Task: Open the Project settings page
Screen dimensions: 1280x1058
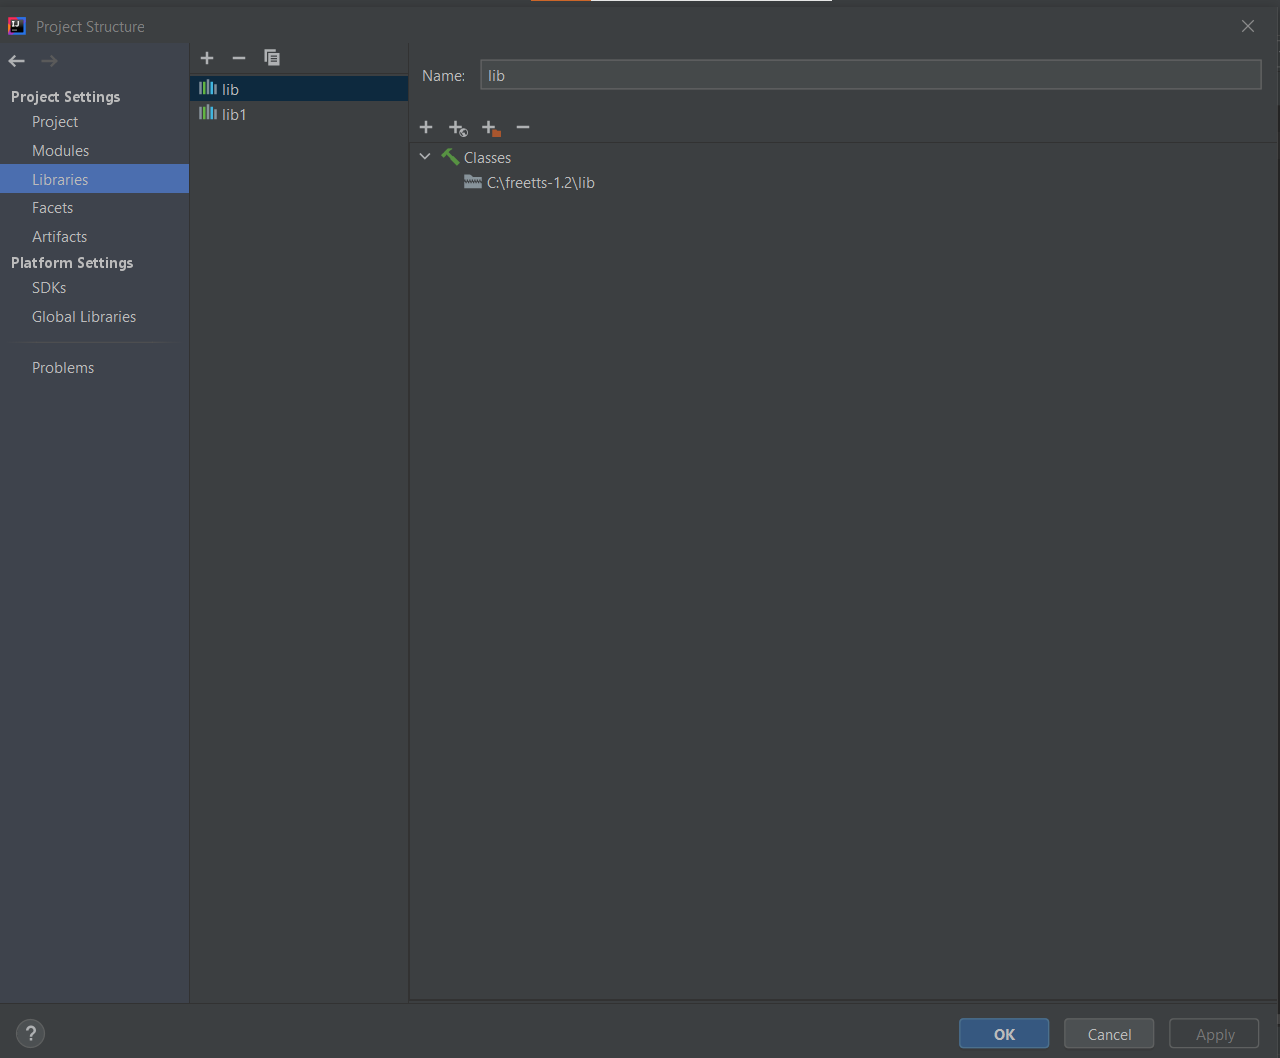Action: pos(55,122)
